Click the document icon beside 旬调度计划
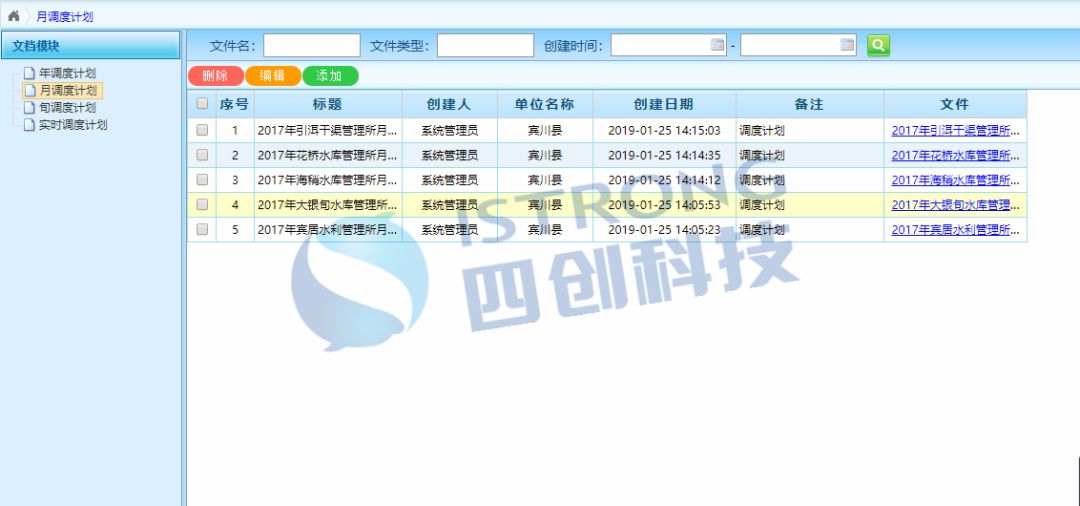 [29, 108]
